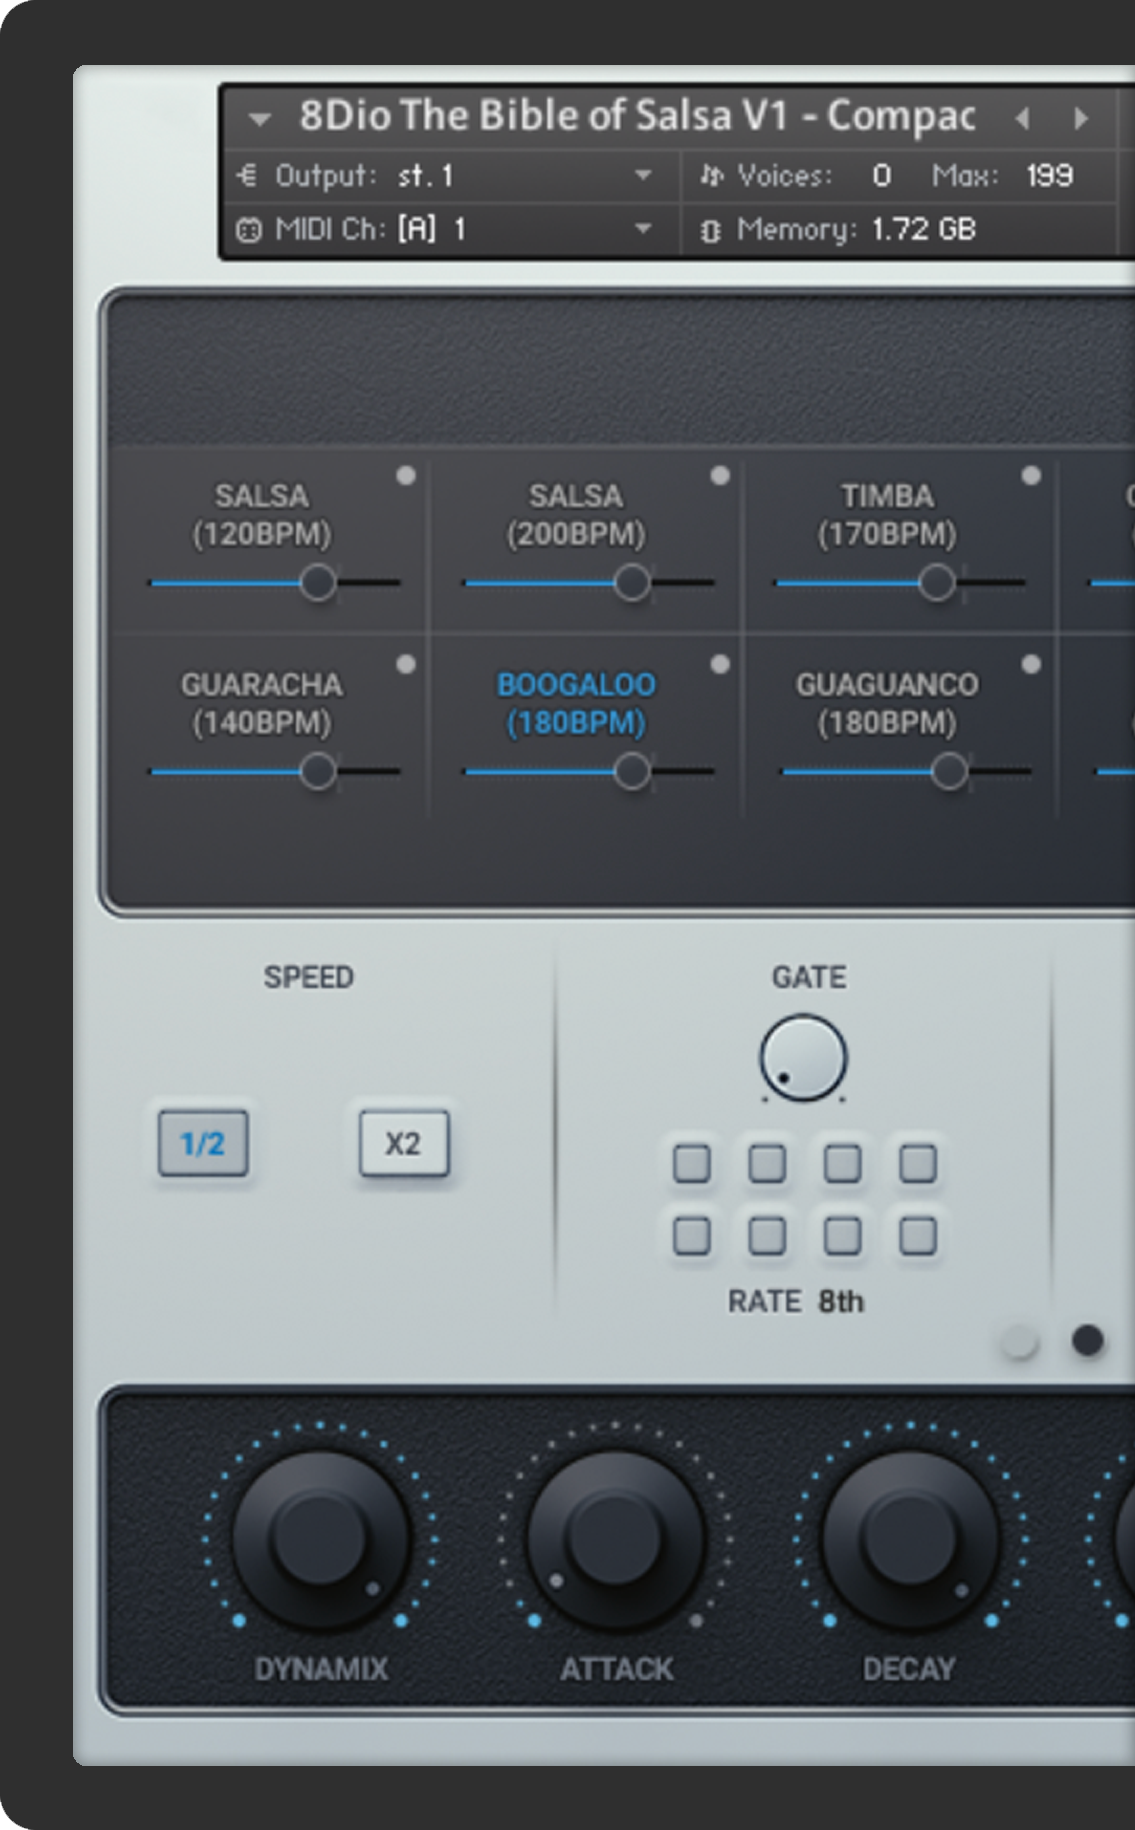Open the MIDI Ch dropdown
Viewport: 1135px width, 1830px height.
642,229
